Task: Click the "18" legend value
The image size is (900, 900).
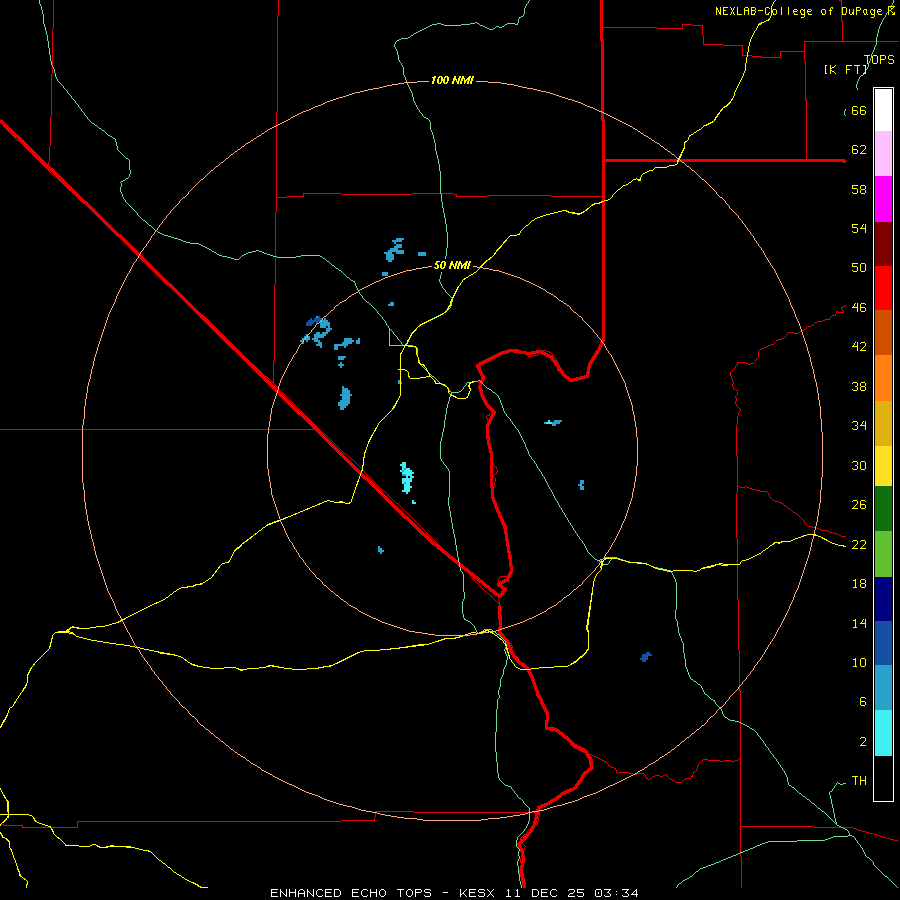Action: (x=859, y=584)
